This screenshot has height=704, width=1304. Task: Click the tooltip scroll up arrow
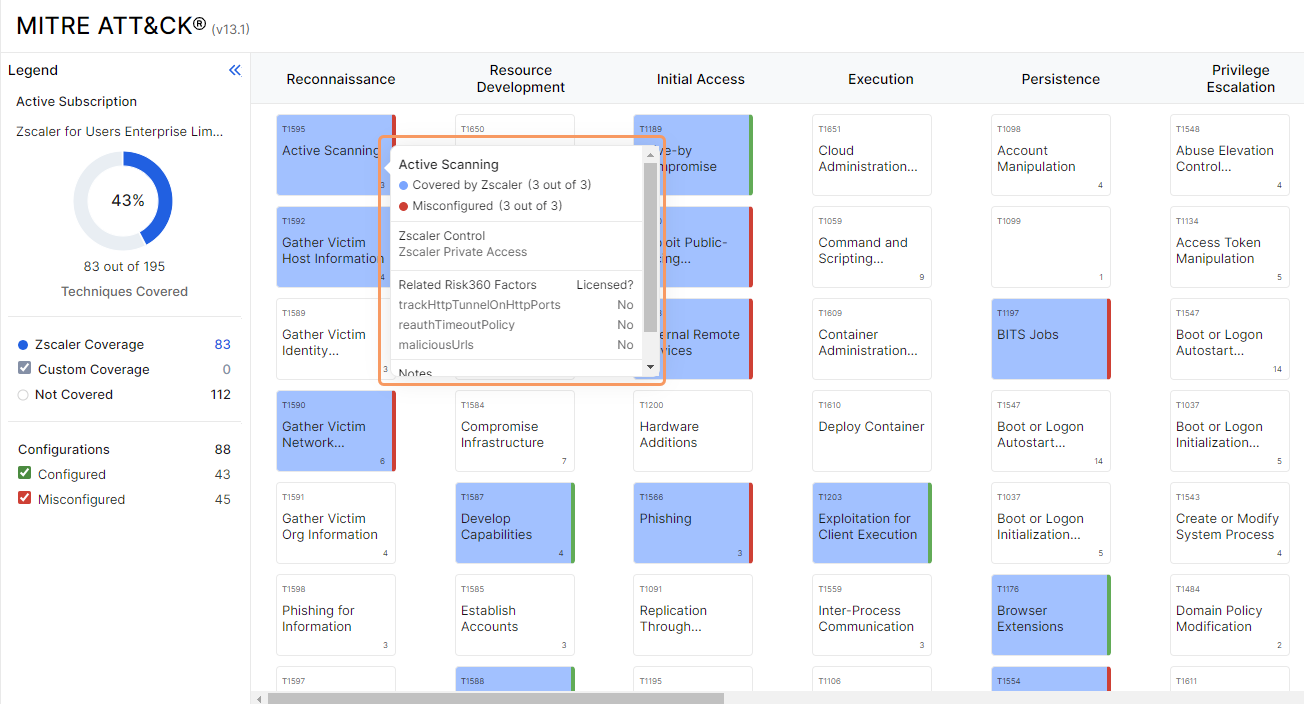tap(650, 154)
